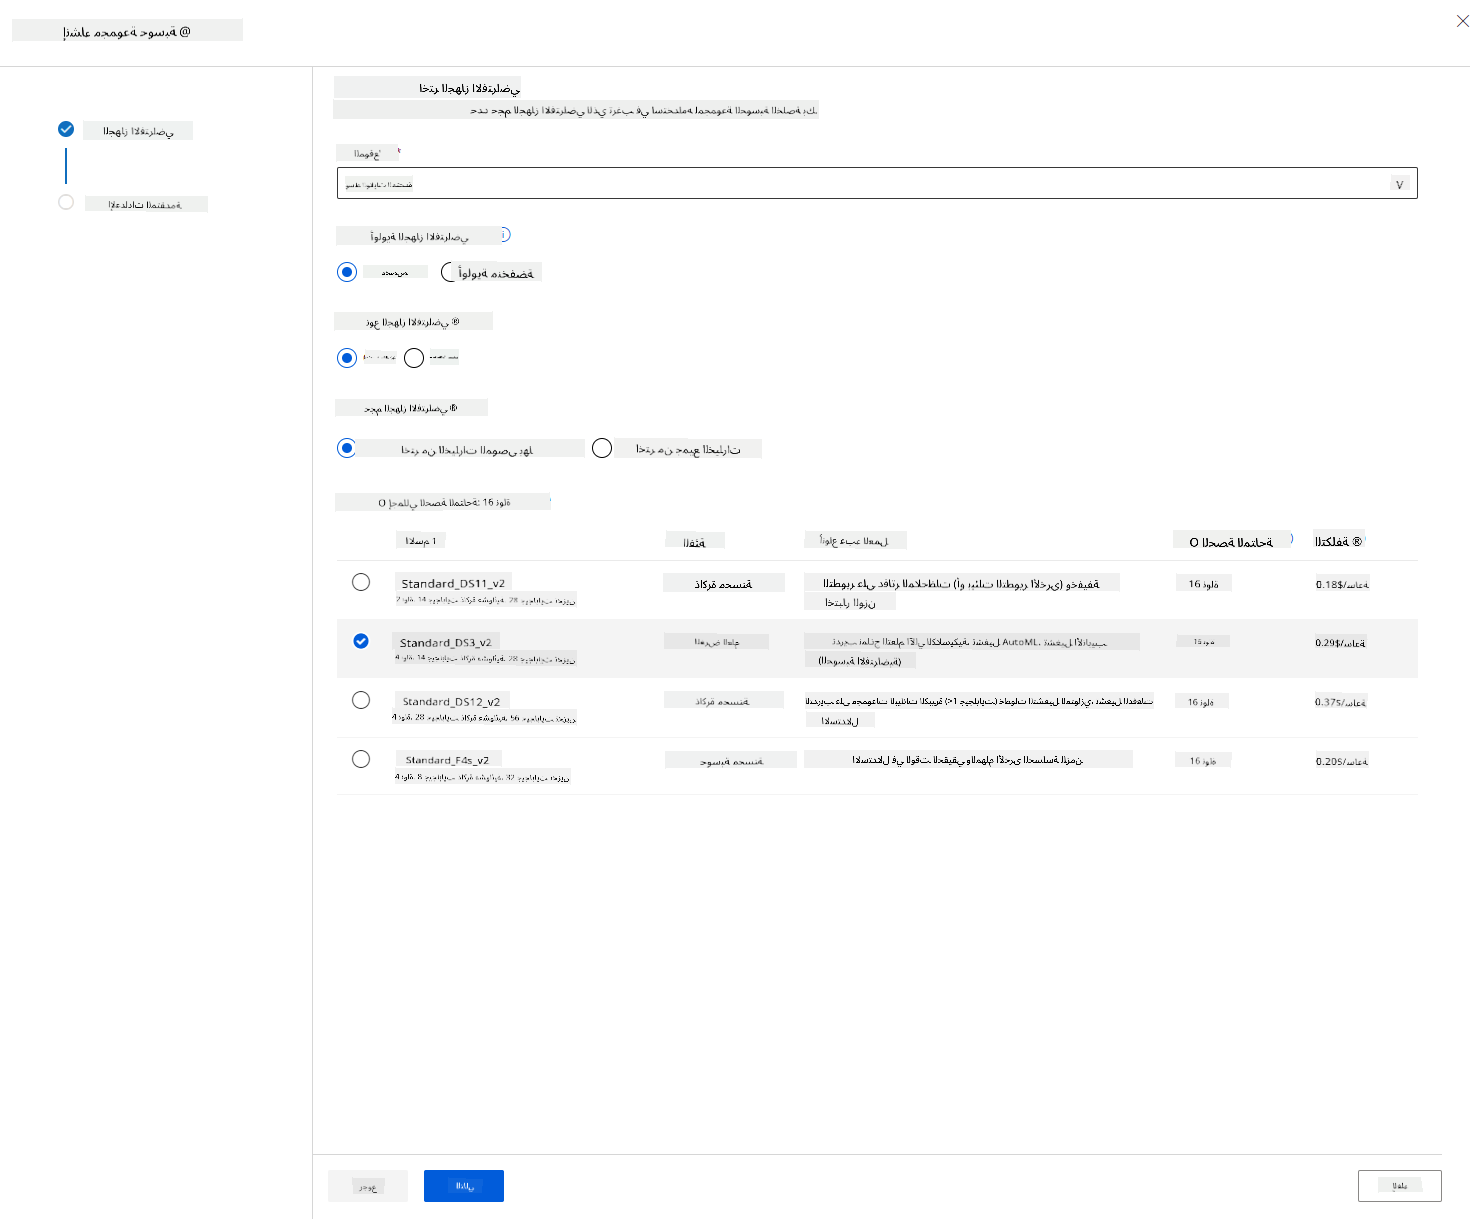1470x1219 pixels.
Task: Click the Standard_DS12_v2 table row
Action: (877, 708)
